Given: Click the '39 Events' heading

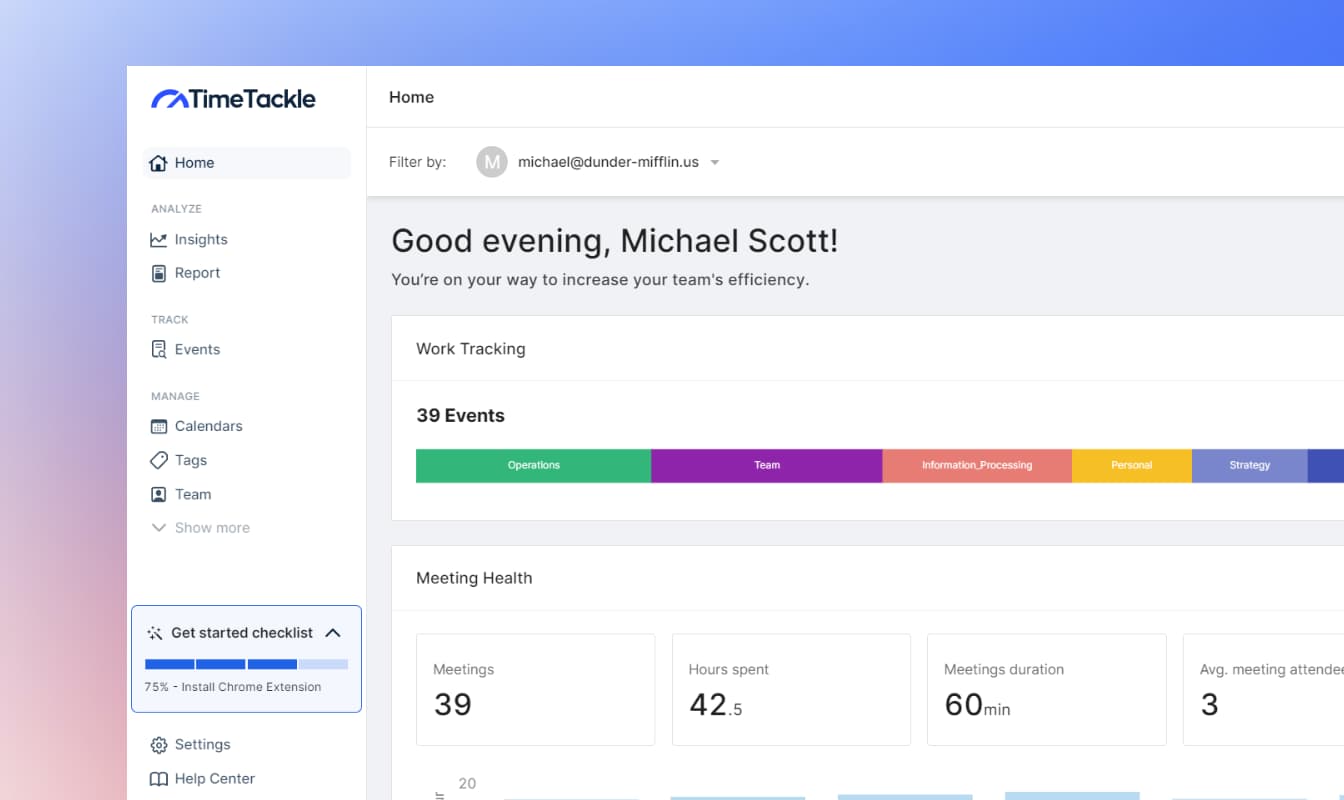Looking at the screenshot, I should [x=460, y=416].
